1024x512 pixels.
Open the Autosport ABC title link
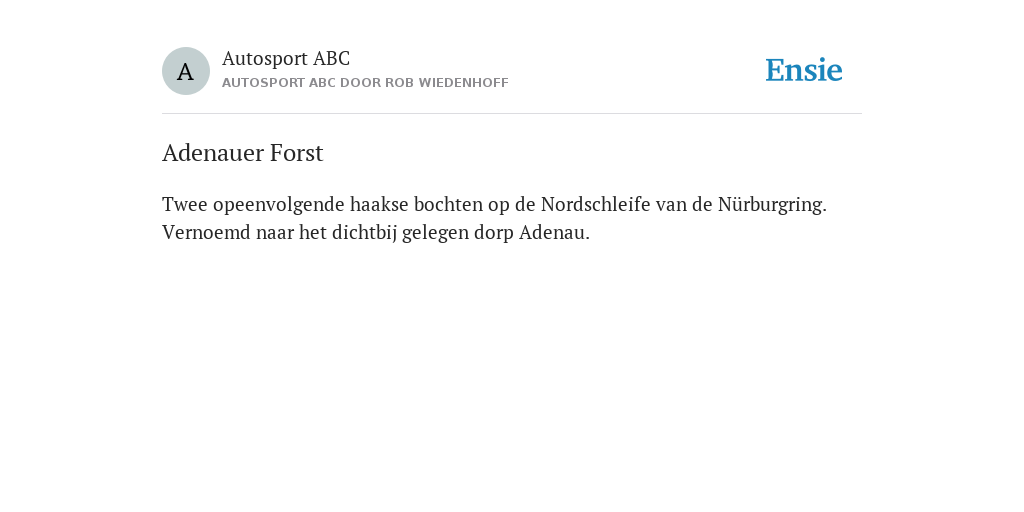[x=286, y=58]
